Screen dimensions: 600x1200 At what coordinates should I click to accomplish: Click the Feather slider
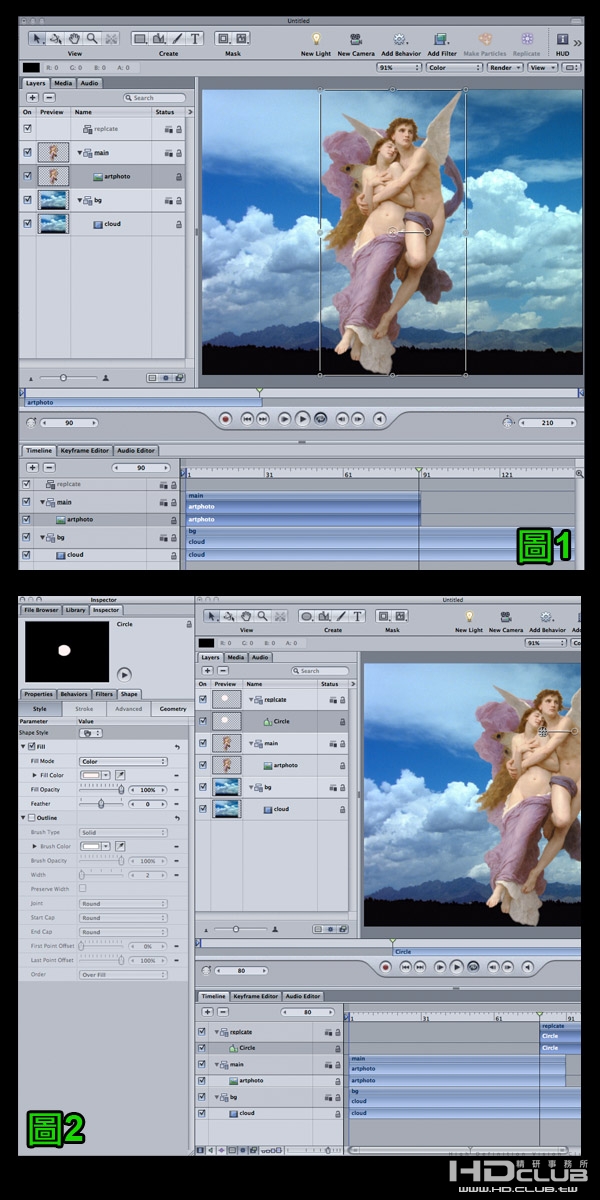point(101,803)
